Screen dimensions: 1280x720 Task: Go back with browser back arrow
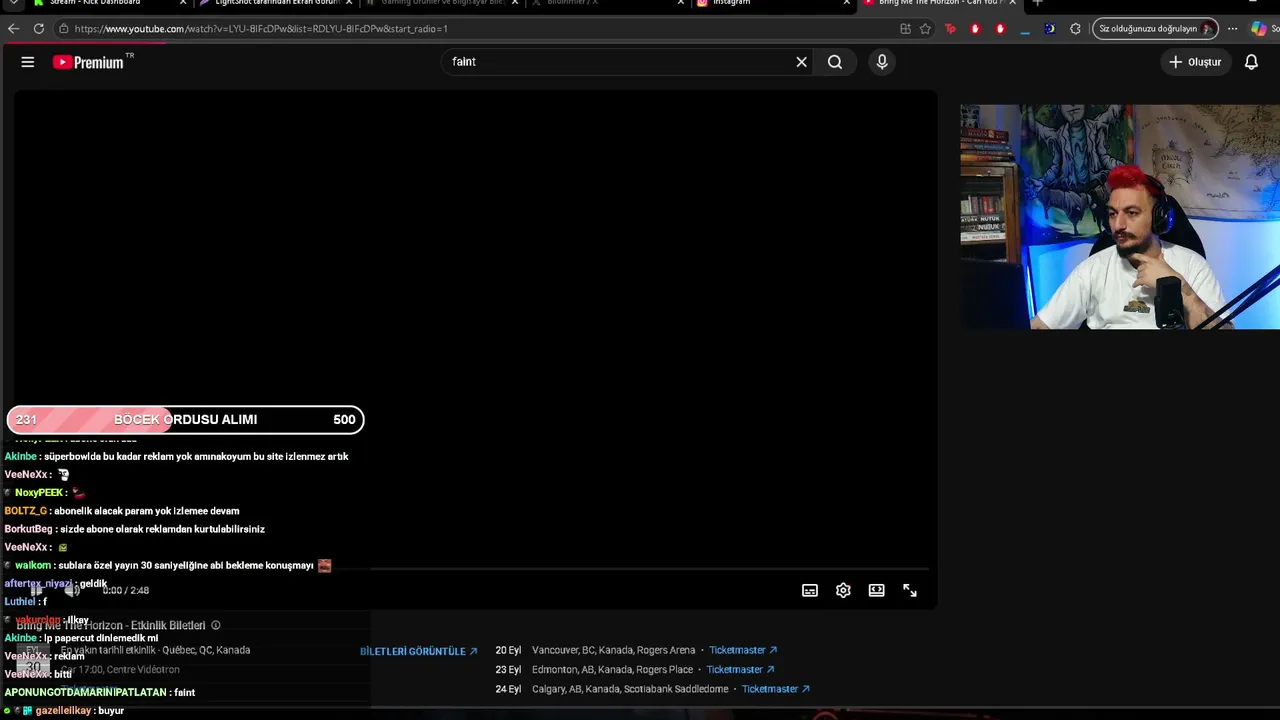coord(13,29)
